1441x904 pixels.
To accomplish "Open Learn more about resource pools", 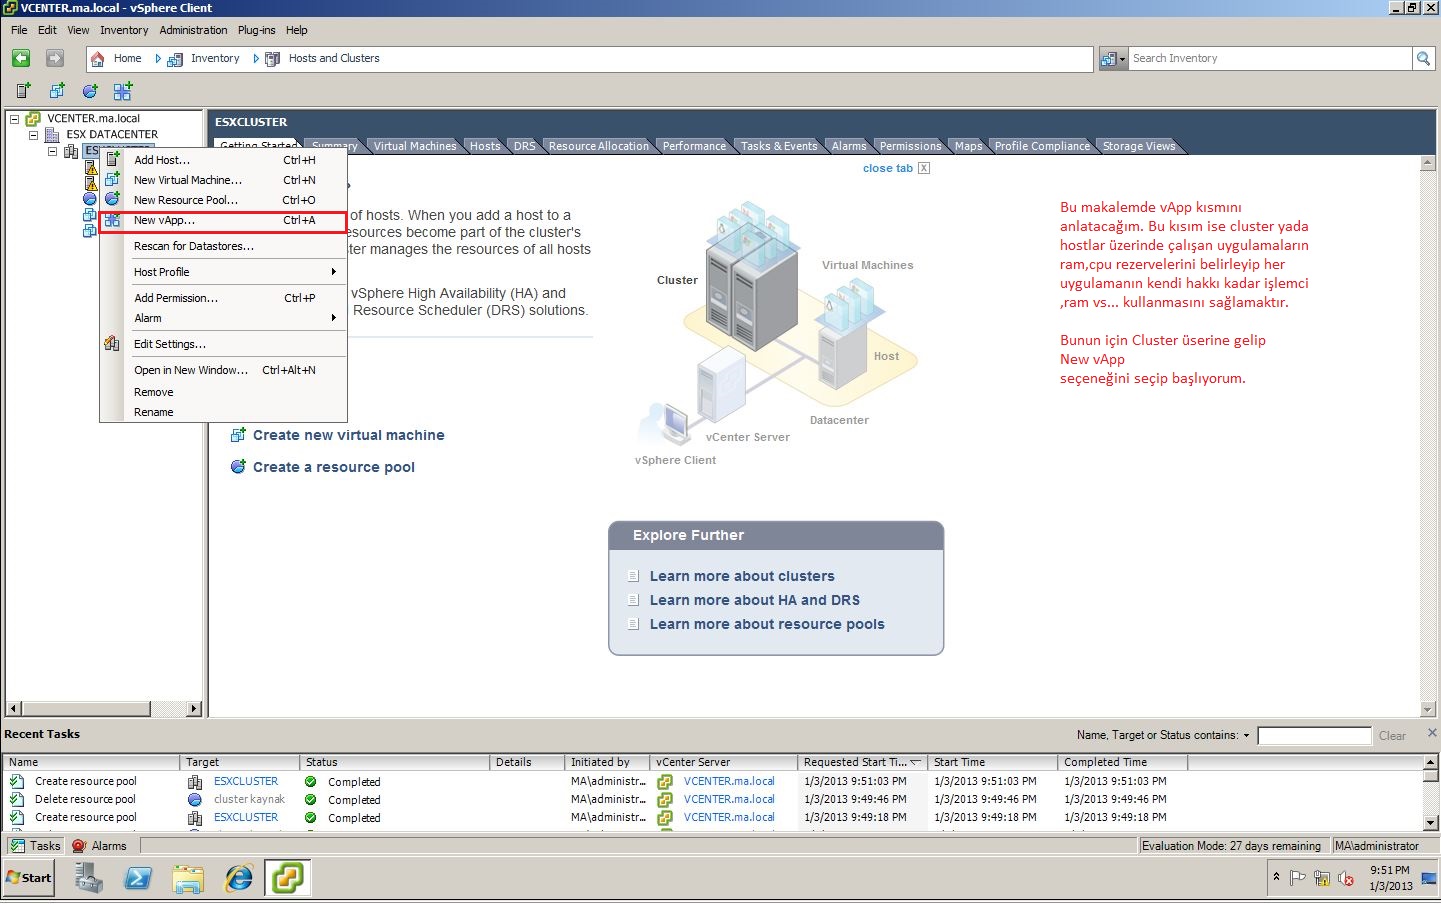I will [x=767, y=624].
